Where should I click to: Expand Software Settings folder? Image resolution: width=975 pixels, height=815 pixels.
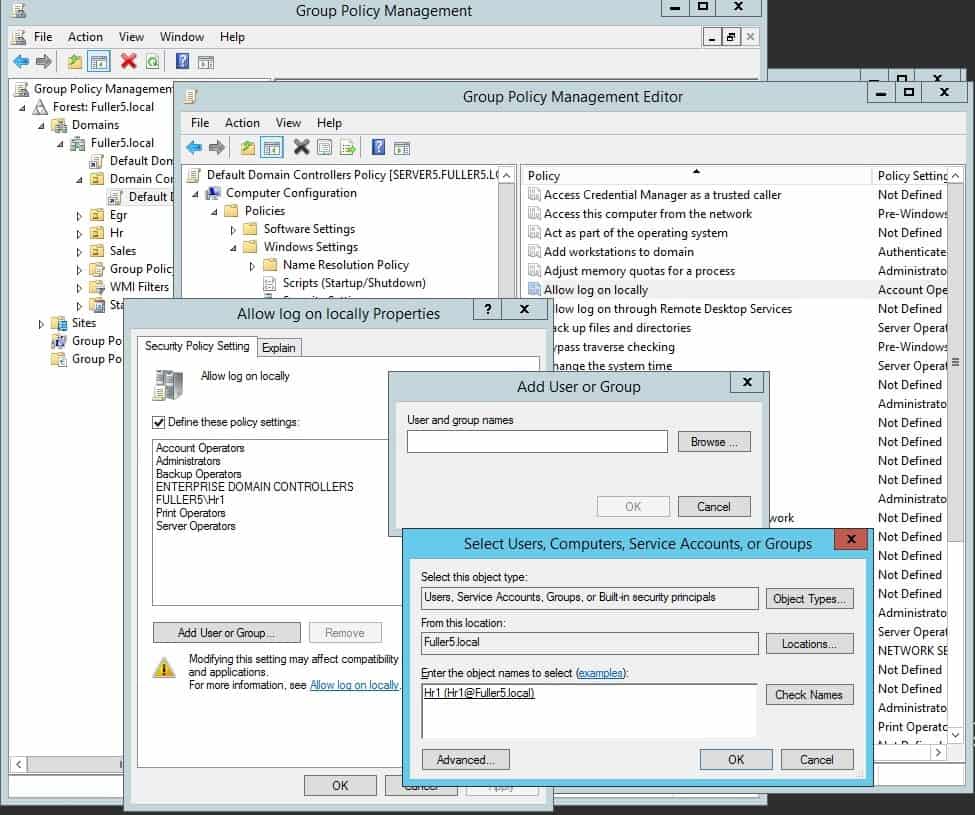point(233,230)
